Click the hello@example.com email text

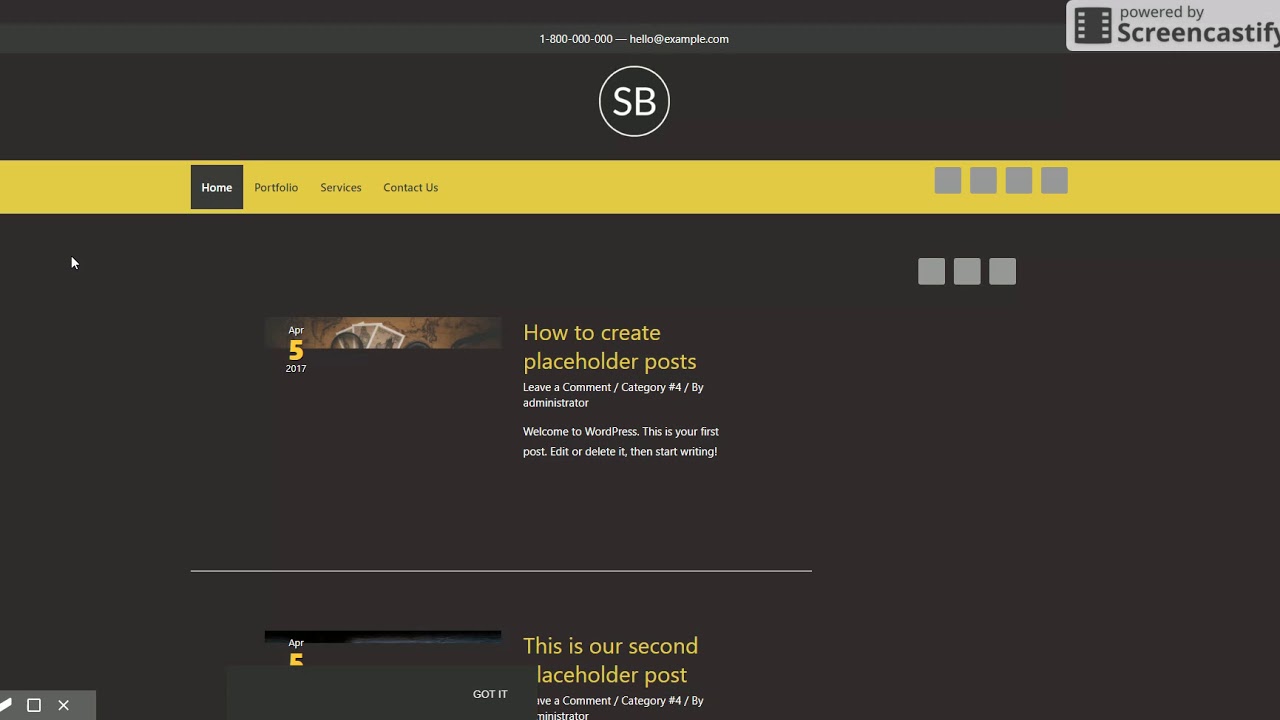pos(679,39)
